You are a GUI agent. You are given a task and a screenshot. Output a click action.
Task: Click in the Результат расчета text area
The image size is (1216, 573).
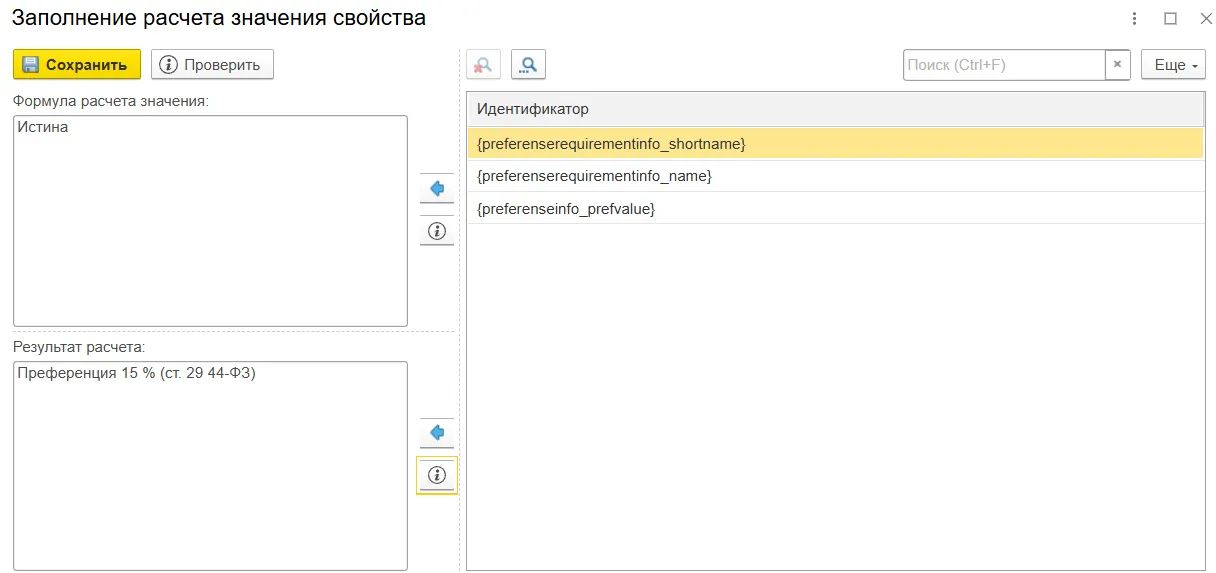(x=210, y=466)
